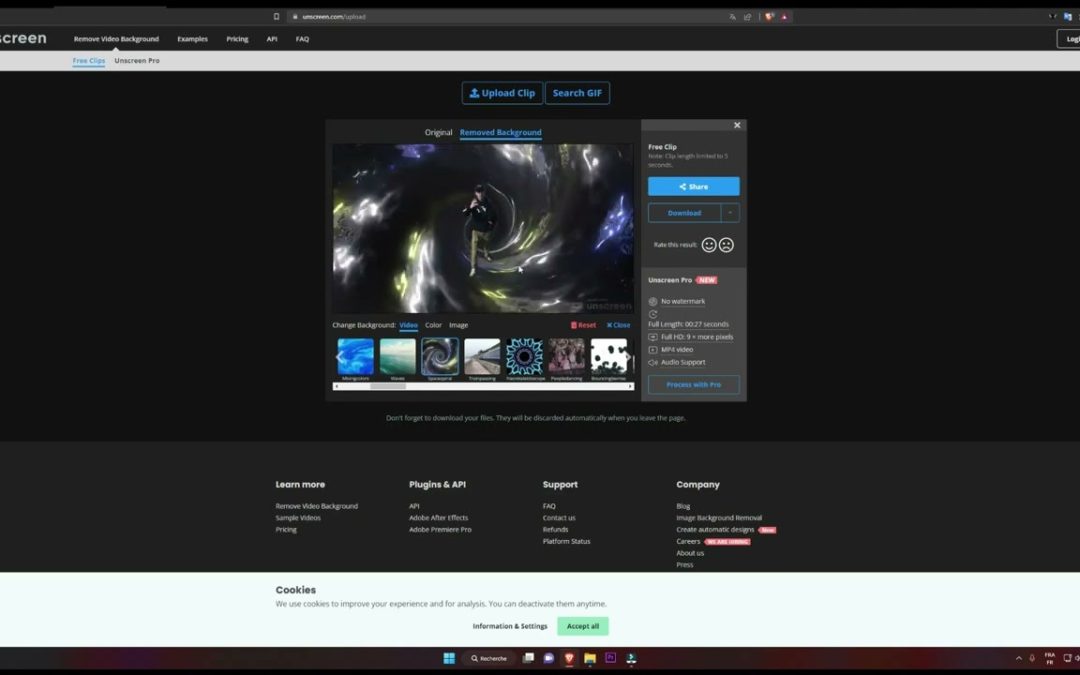1080x675 pixels.
Task: Pick the Spacespiral background thumbnail
Action: click(439, 357)
